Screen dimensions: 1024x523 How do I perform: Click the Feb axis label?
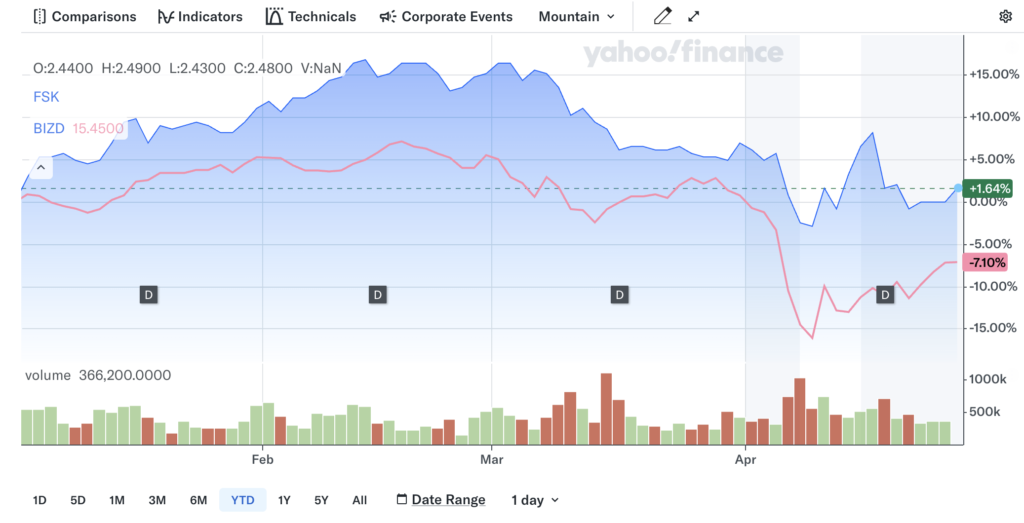263,460
